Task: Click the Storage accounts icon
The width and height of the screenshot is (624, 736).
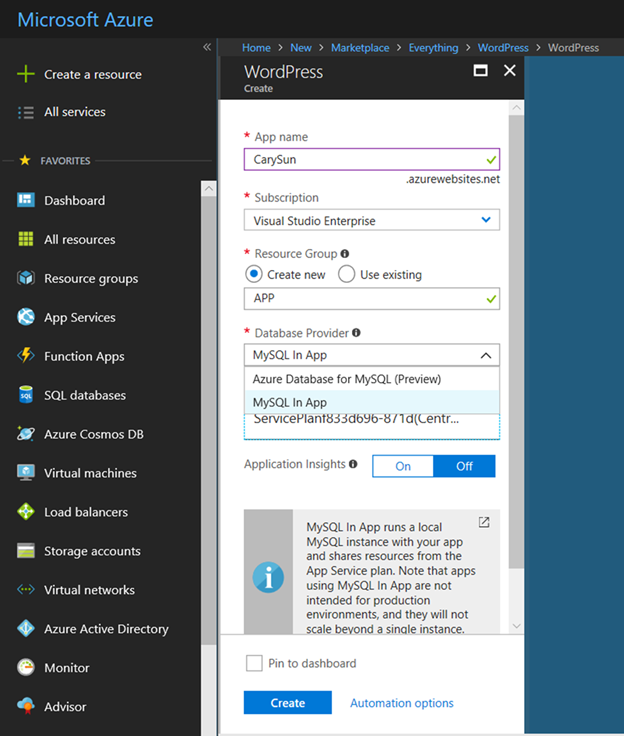Action: click(26, 551)
